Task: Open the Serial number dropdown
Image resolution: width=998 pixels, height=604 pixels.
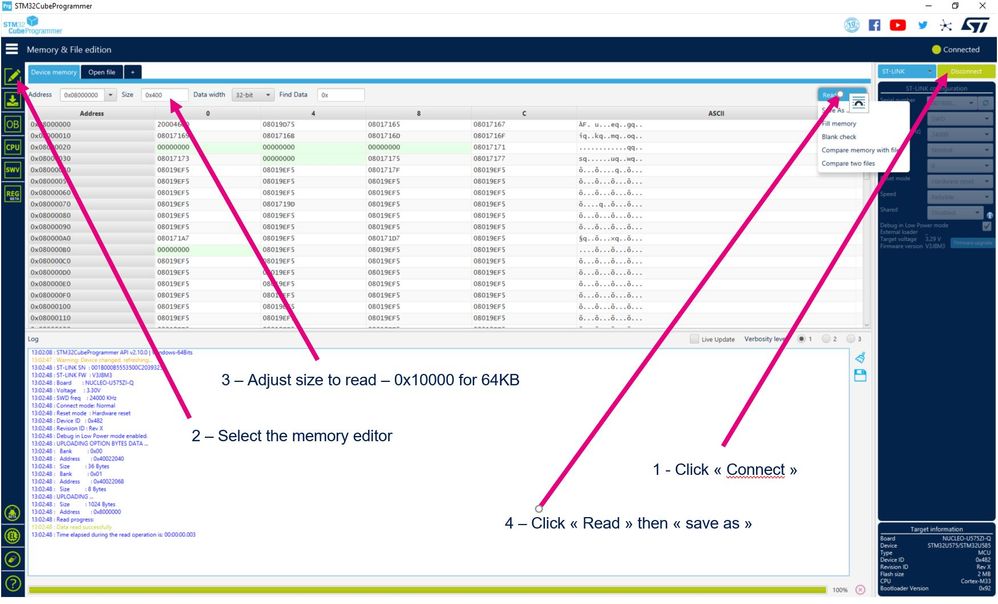Action: coord(953,102)
